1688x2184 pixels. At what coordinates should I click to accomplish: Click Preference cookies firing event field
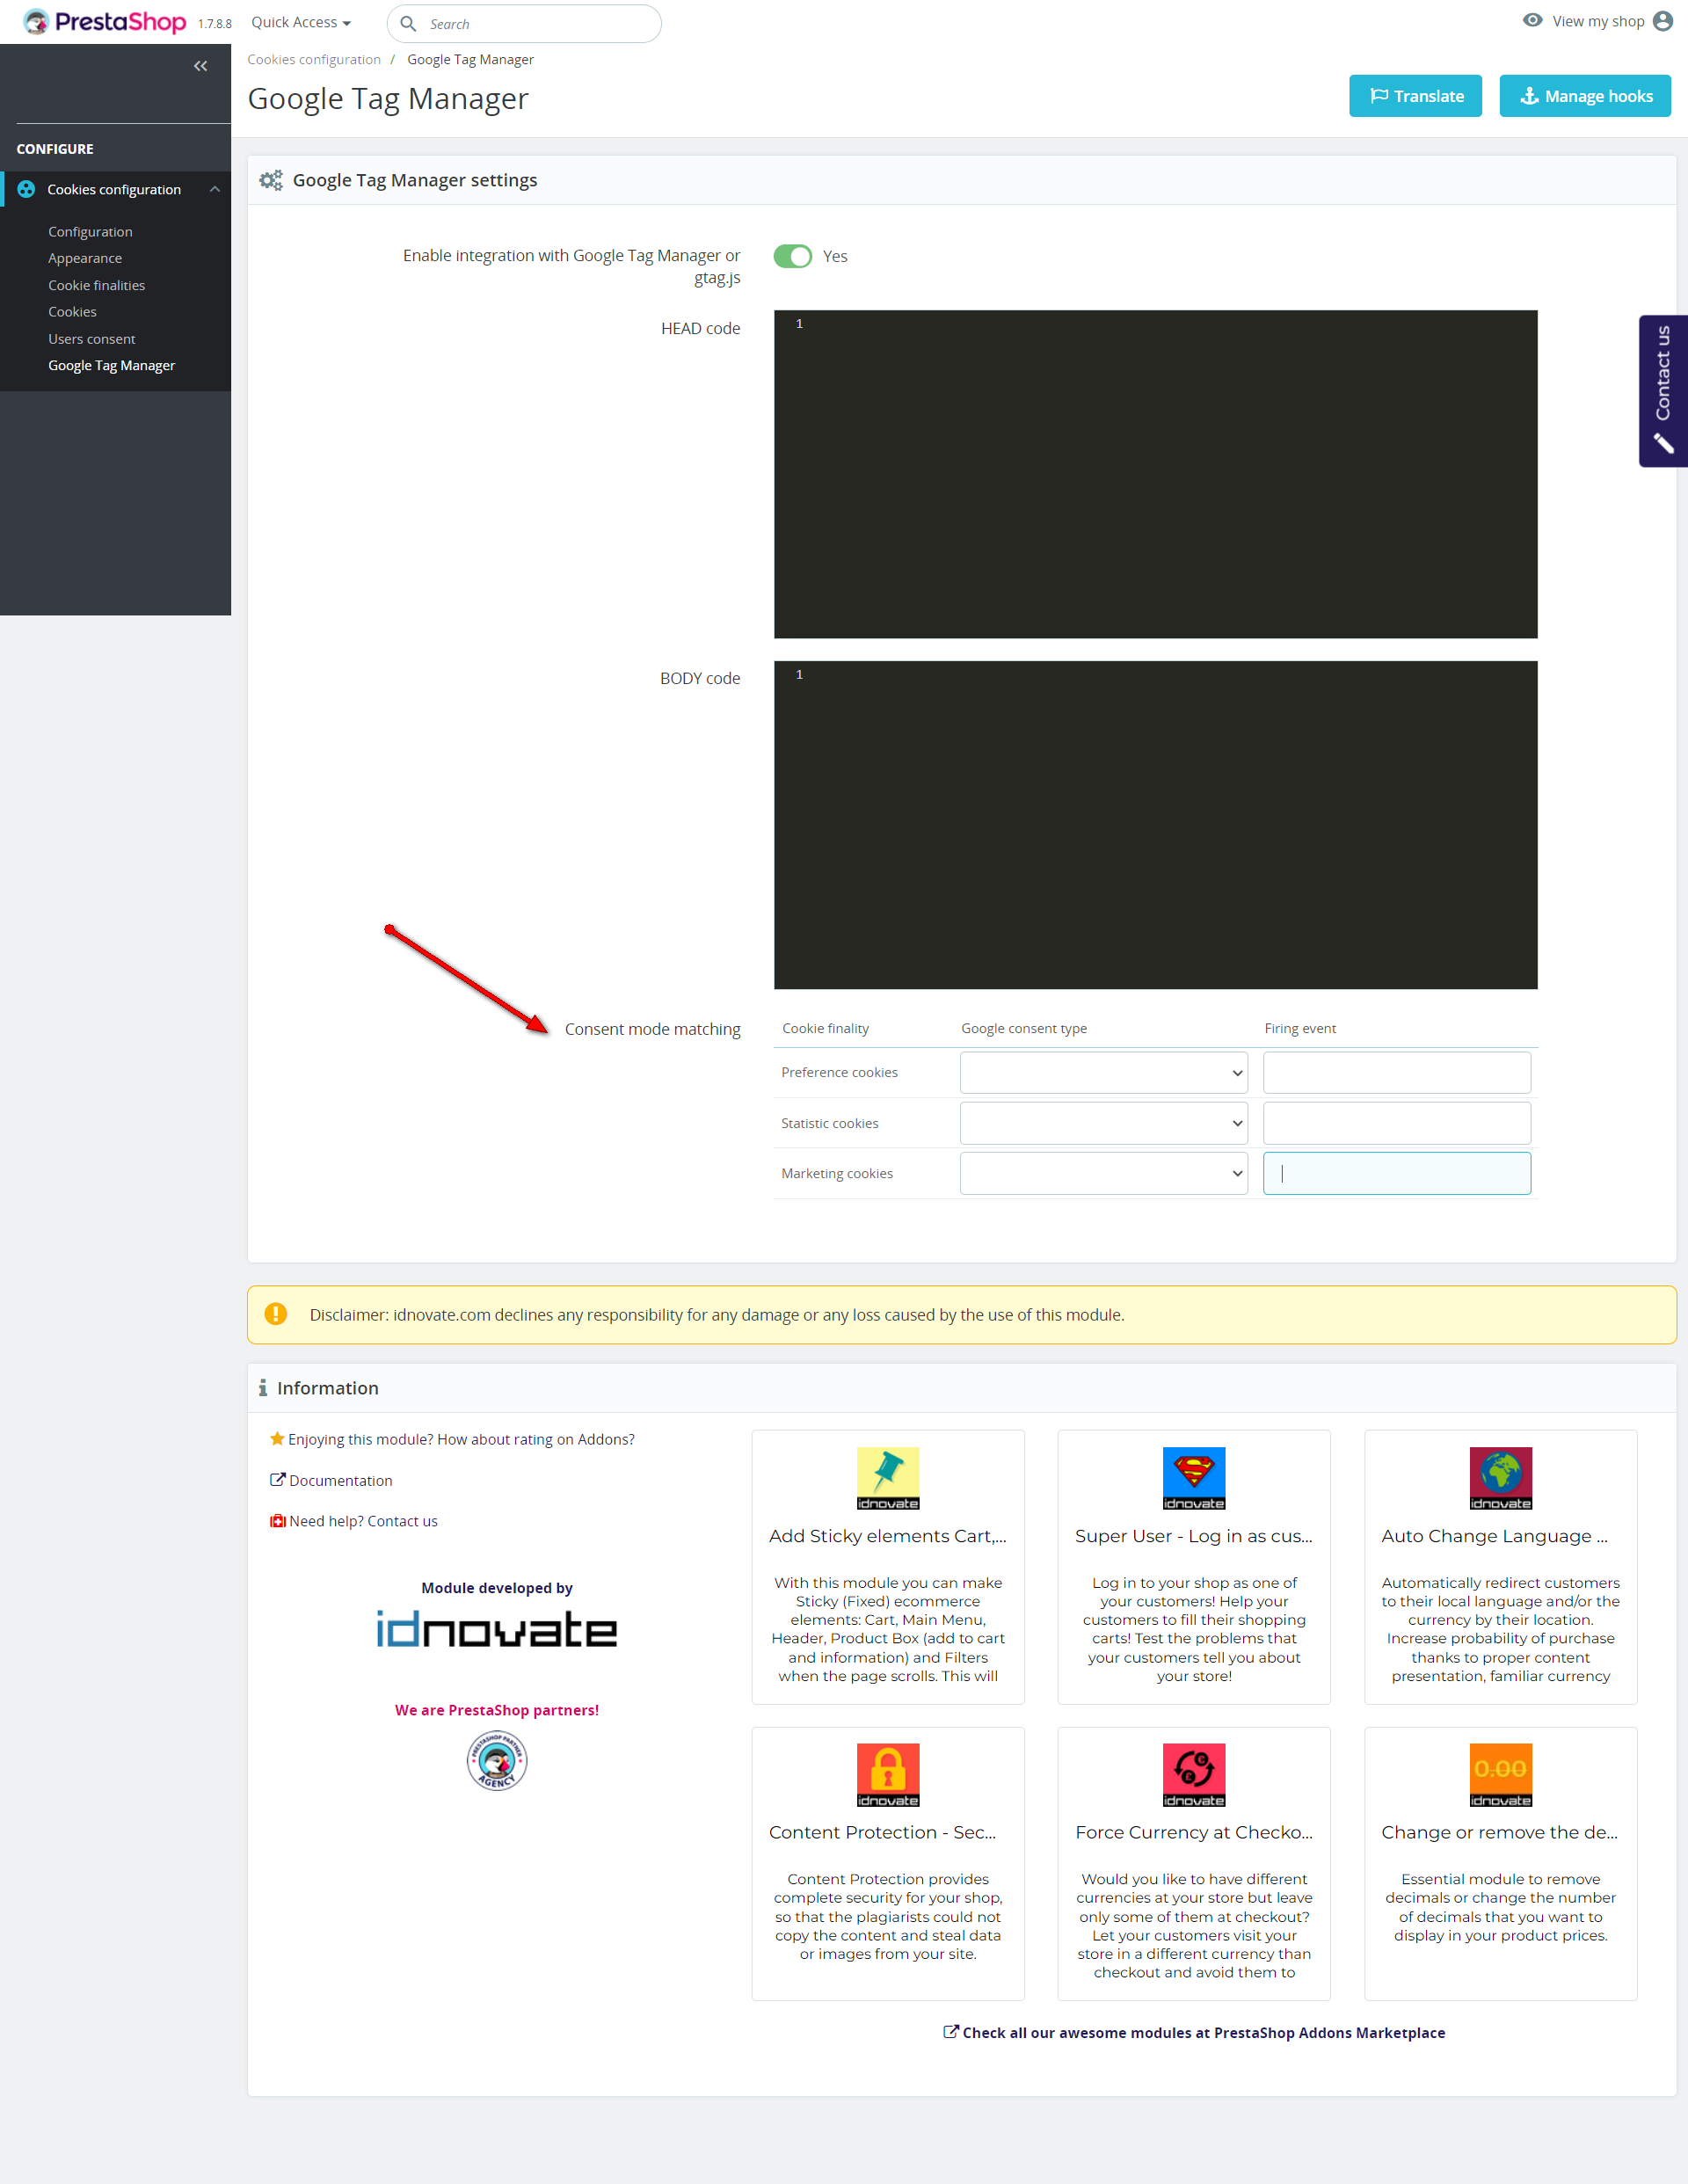click(1396, 1072)
